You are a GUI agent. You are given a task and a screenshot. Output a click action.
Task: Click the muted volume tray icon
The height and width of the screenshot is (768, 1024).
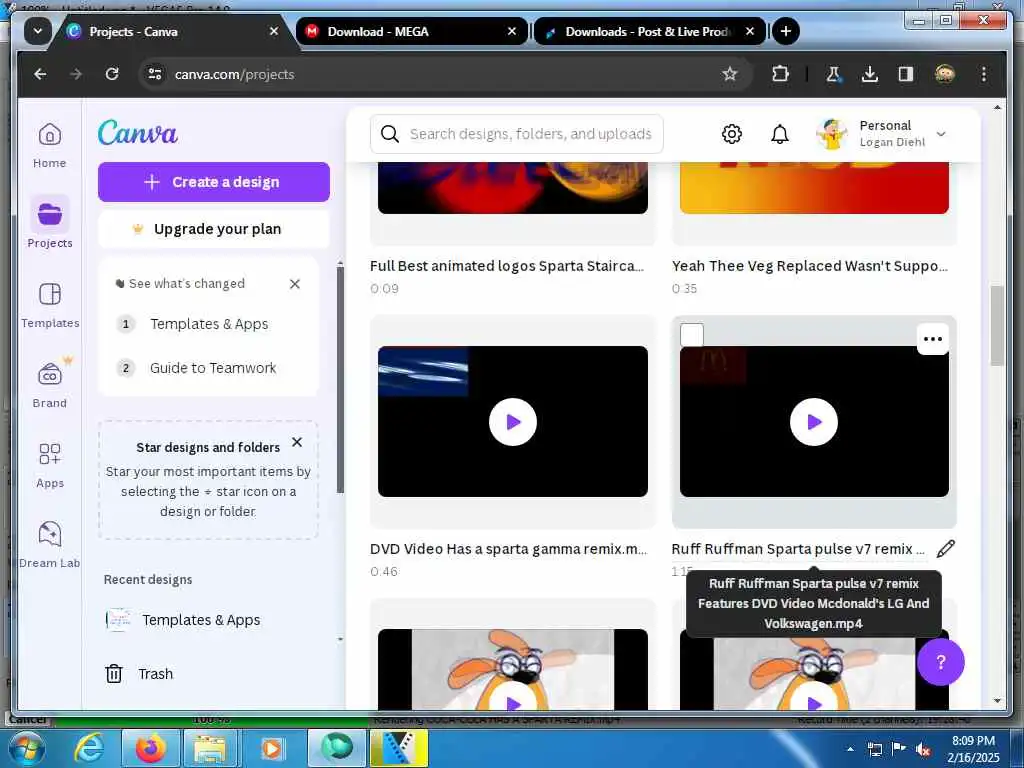coord(923,749)
